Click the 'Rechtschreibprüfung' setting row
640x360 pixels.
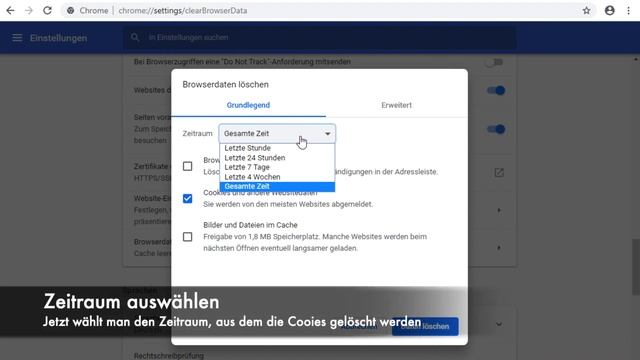[169, 356]
